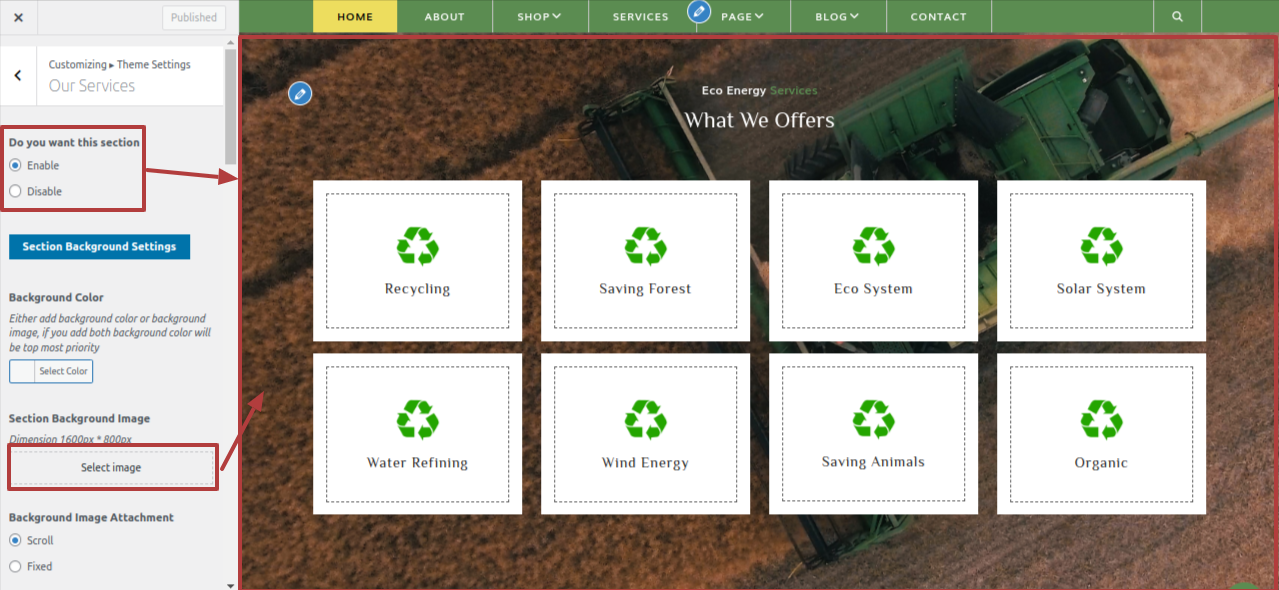Click the recycle icon in Water Refining card
Image resolution: width=1279 pixels, height=590 pixels.
[x=417, y=420]
